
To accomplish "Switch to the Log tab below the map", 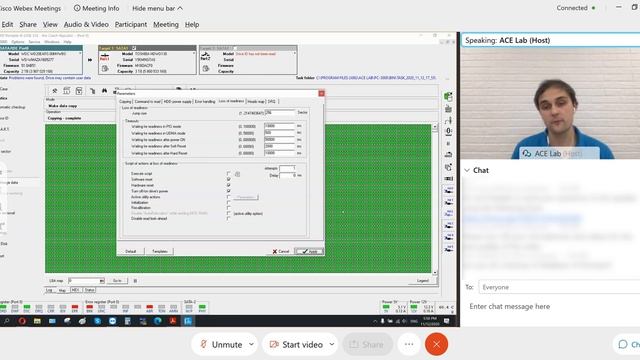I will coord(49,290).
